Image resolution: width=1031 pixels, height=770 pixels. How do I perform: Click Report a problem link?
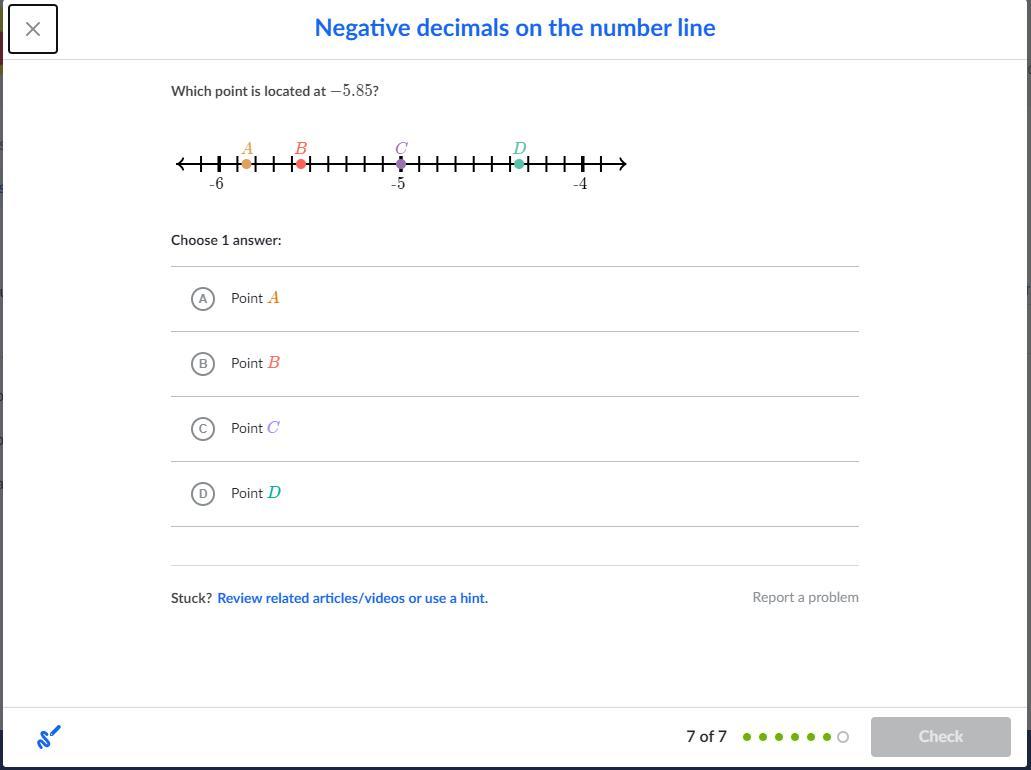point(805,597)
